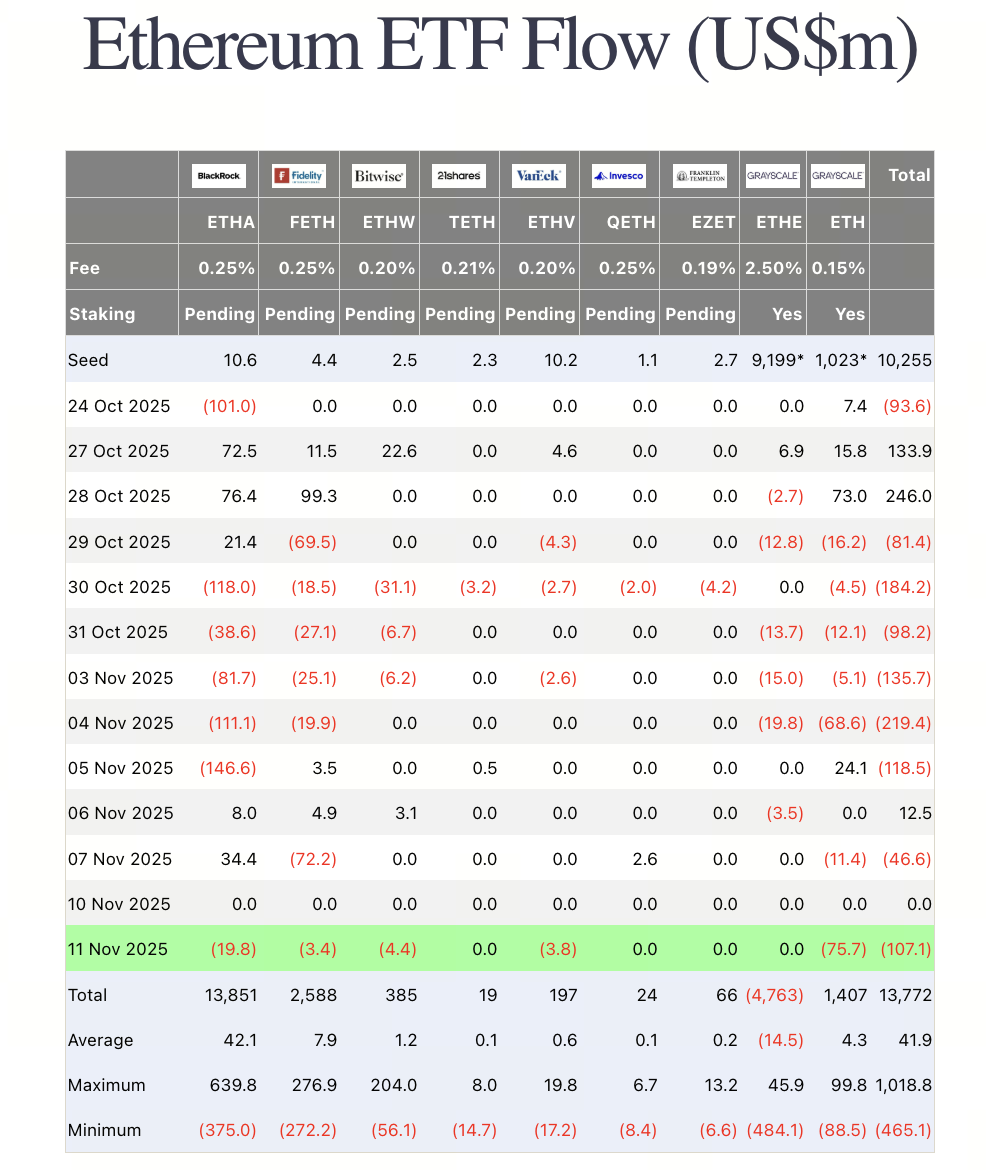The width and height of the screenshot is (986, 1170).
Task: Click the Ethereum ETF Flow title
Action: [x=500, y=45]
